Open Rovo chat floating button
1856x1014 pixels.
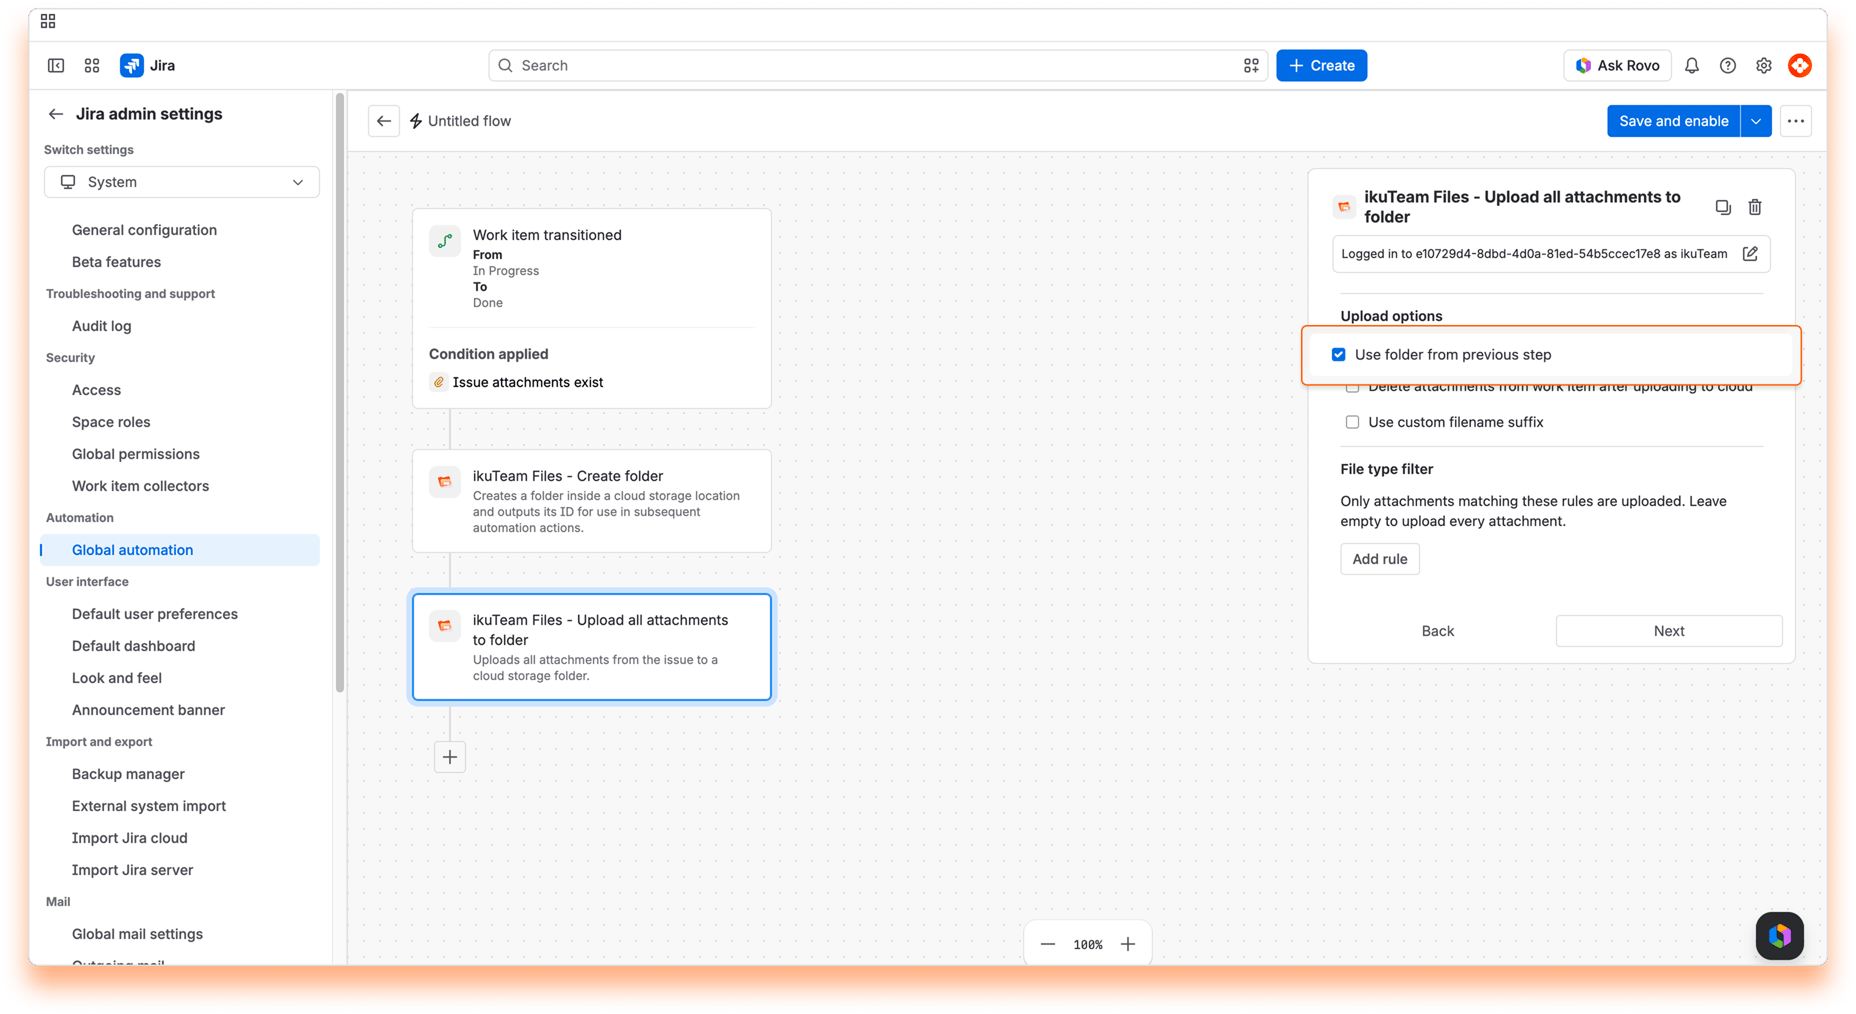1780,936
